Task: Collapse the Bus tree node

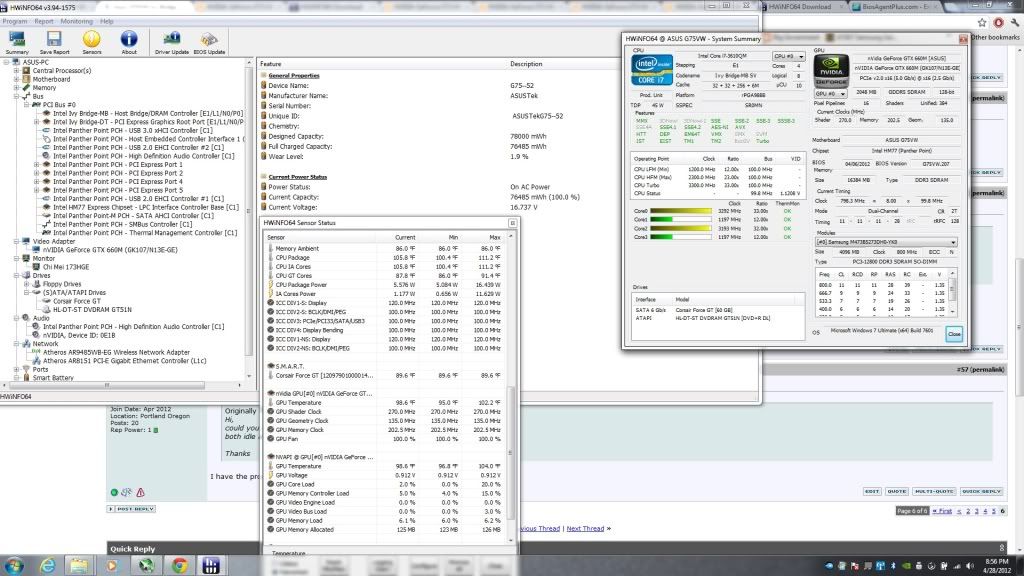Action: pos(16,96)
